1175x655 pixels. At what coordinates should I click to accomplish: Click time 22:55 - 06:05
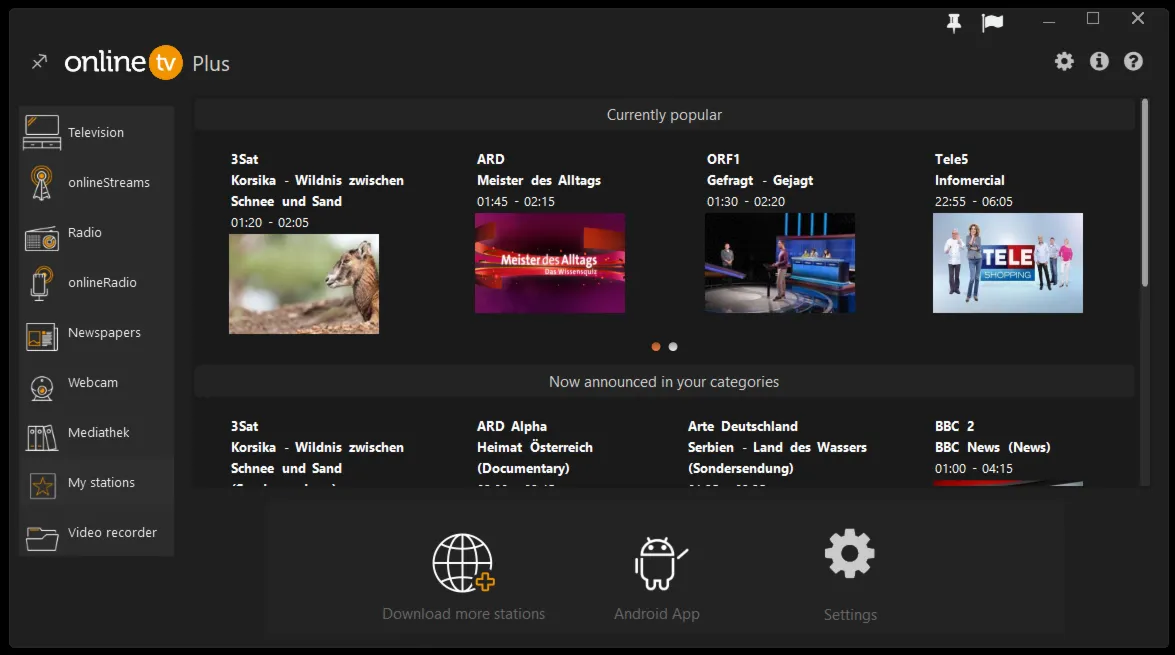click(973, 202)
